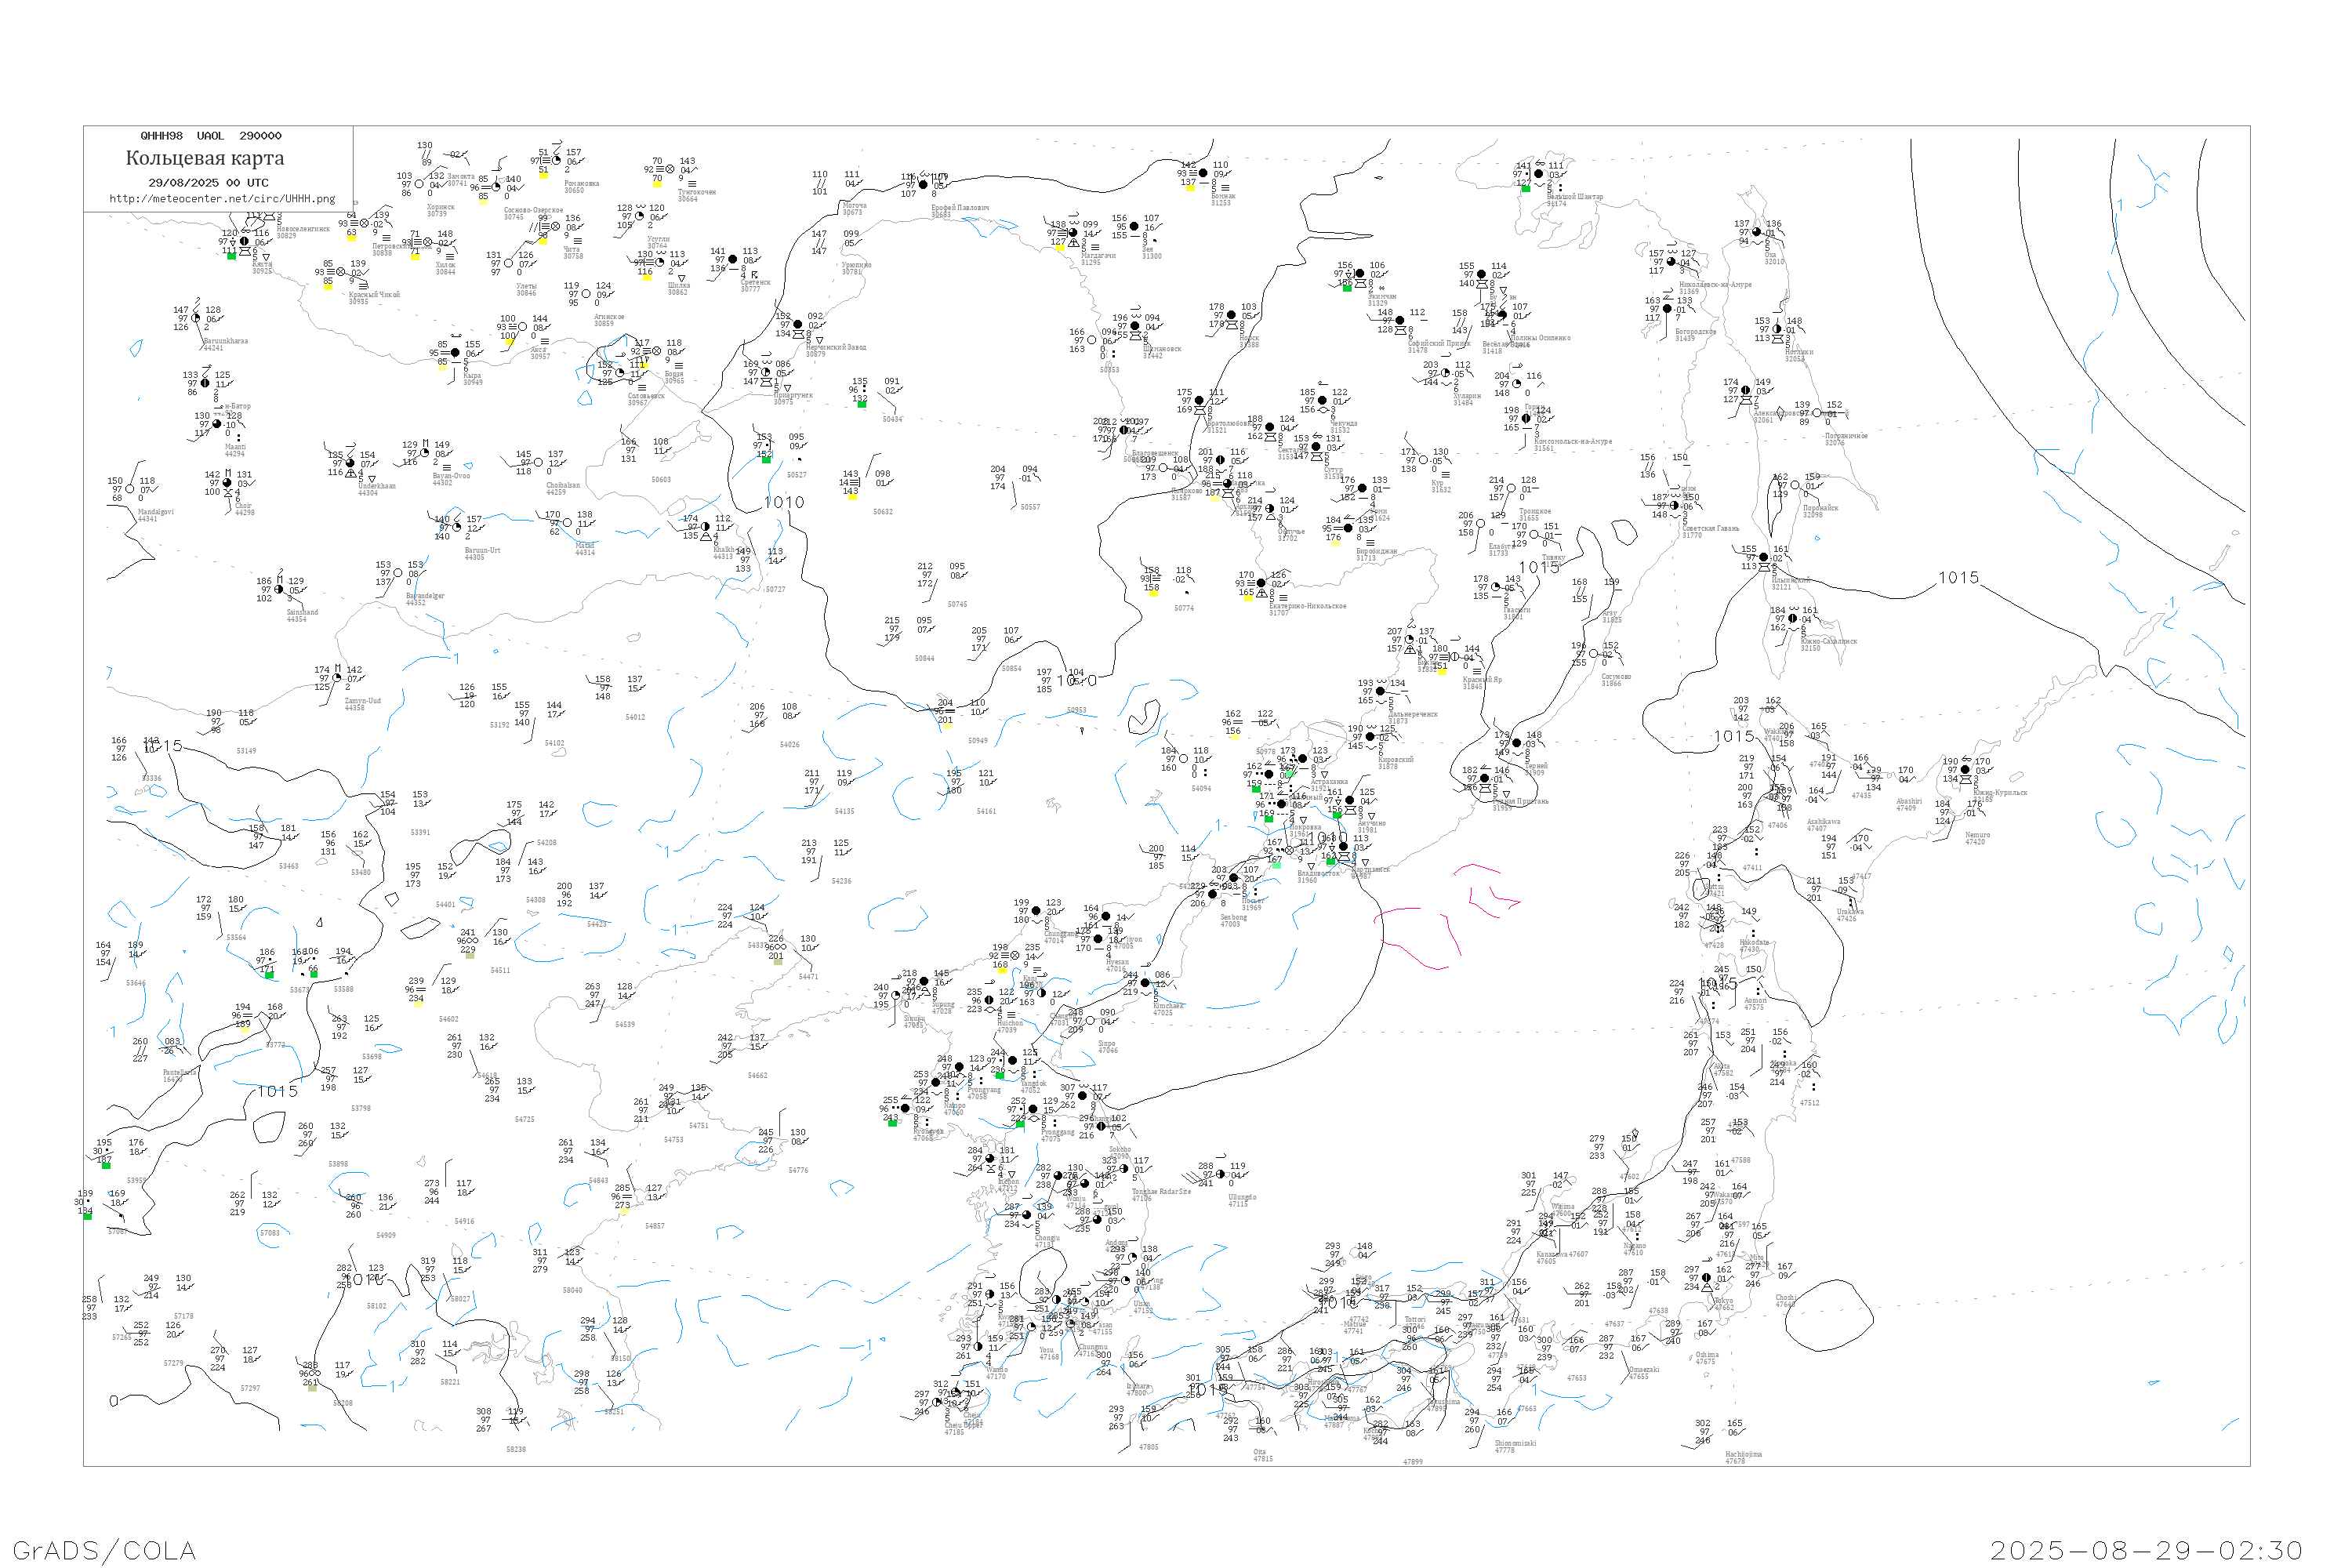Click the Чита 30758 station label
2352x1568 pixels.
click(x=574, y=253)
